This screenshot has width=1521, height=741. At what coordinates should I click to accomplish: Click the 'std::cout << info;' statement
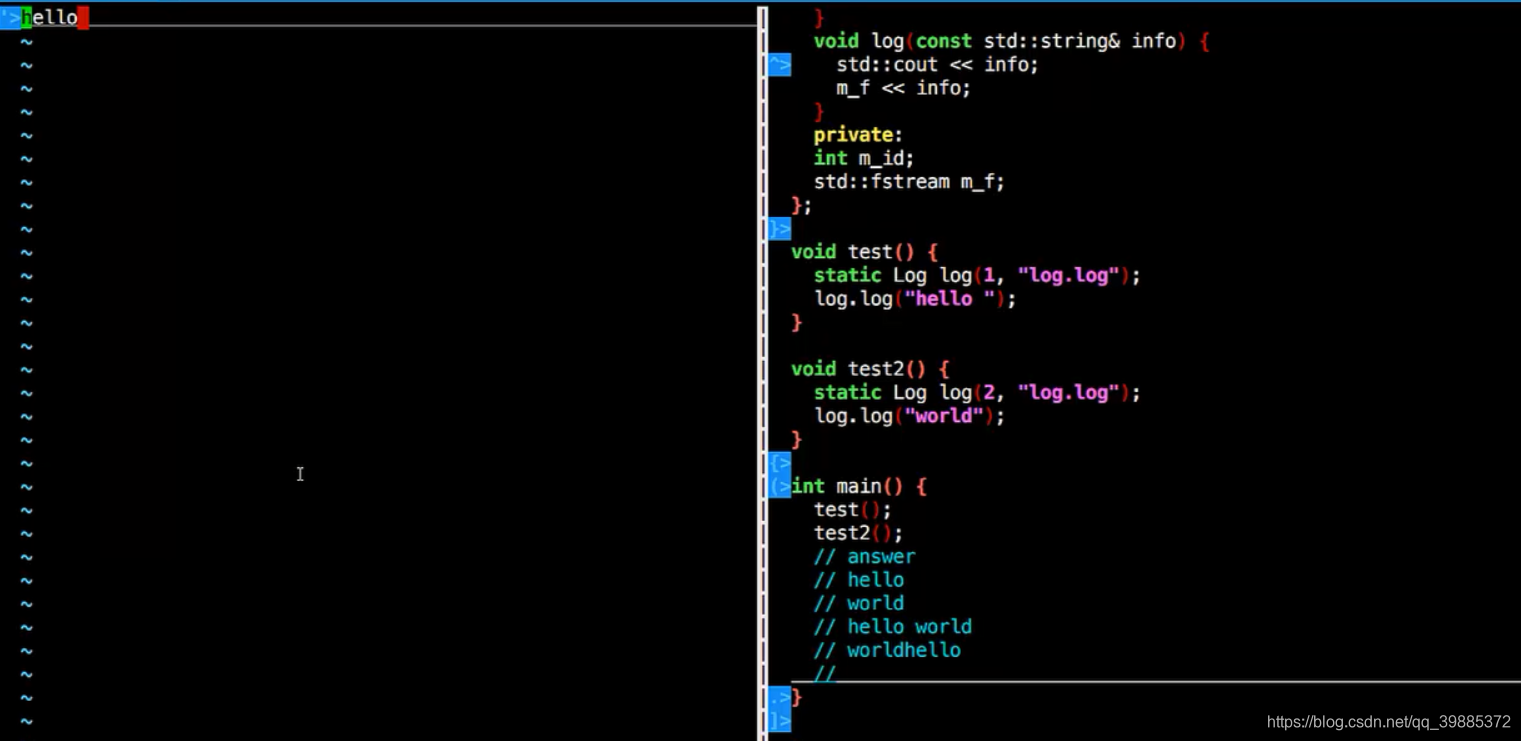coord(937,65)
